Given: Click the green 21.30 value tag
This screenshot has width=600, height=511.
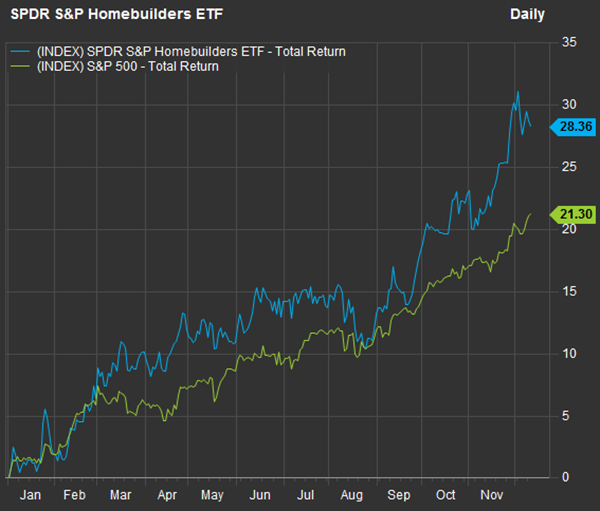Looking at the screenshot, I should (x=572, y=214).
